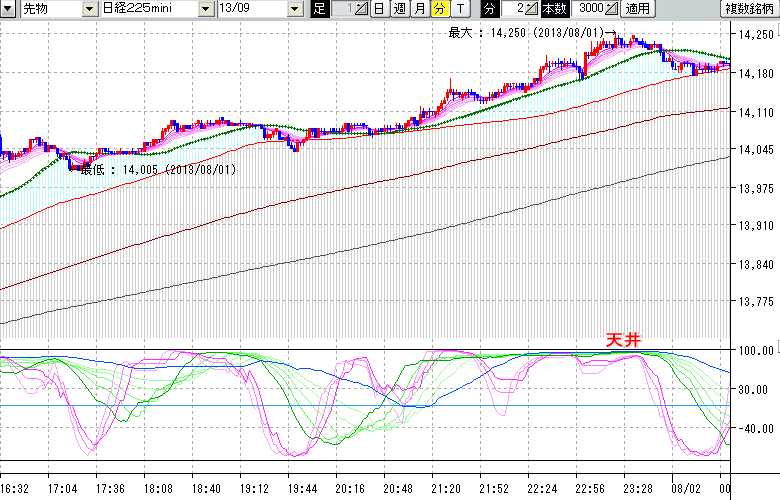The width and height of the screenshot is (780, 500).
Task: Click the 適用 (apply) button
Action: coord(636,9)
